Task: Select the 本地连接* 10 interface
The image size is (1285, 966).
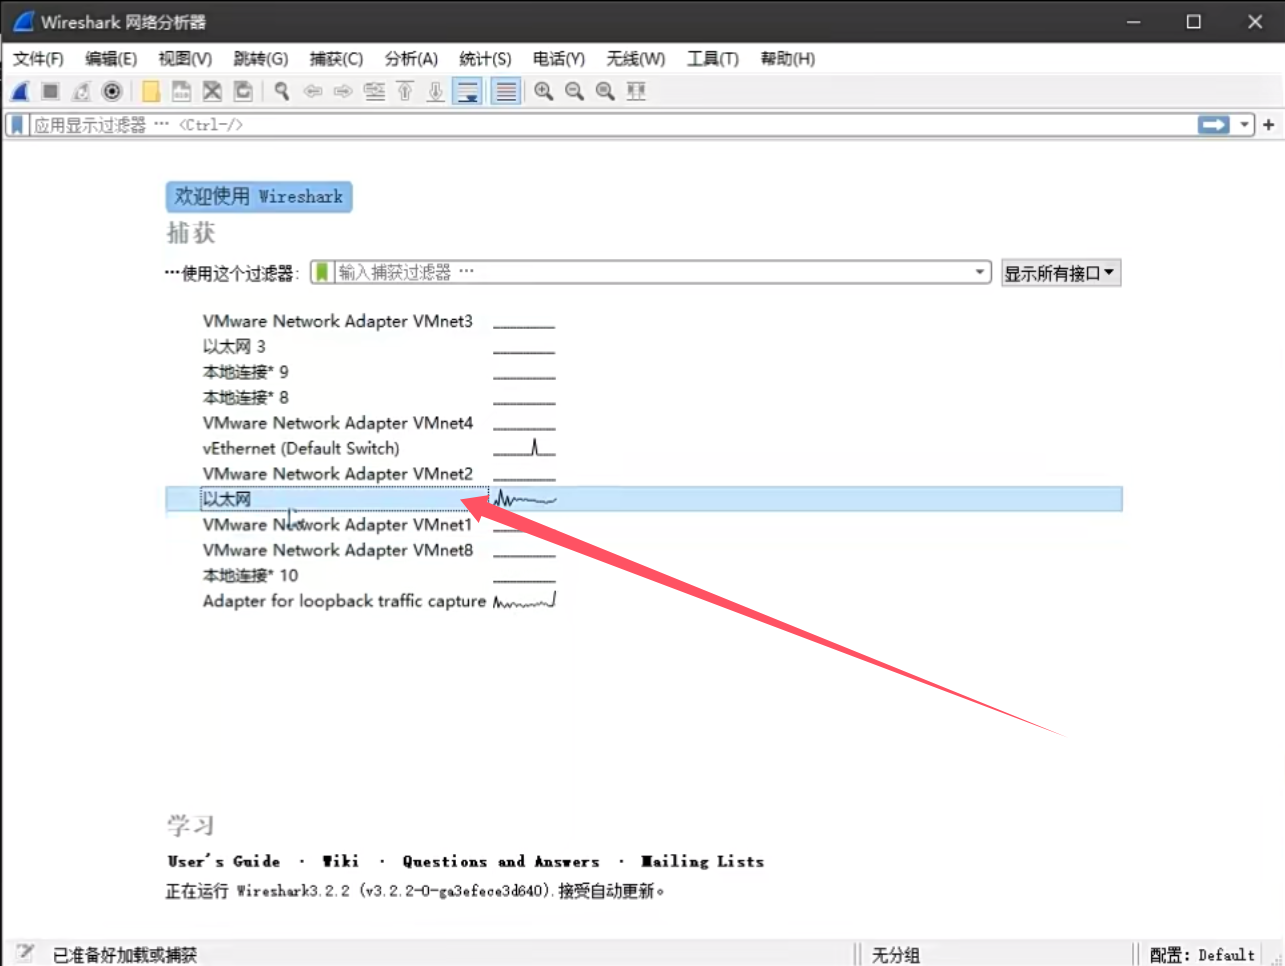Action: tap(251, 575)
